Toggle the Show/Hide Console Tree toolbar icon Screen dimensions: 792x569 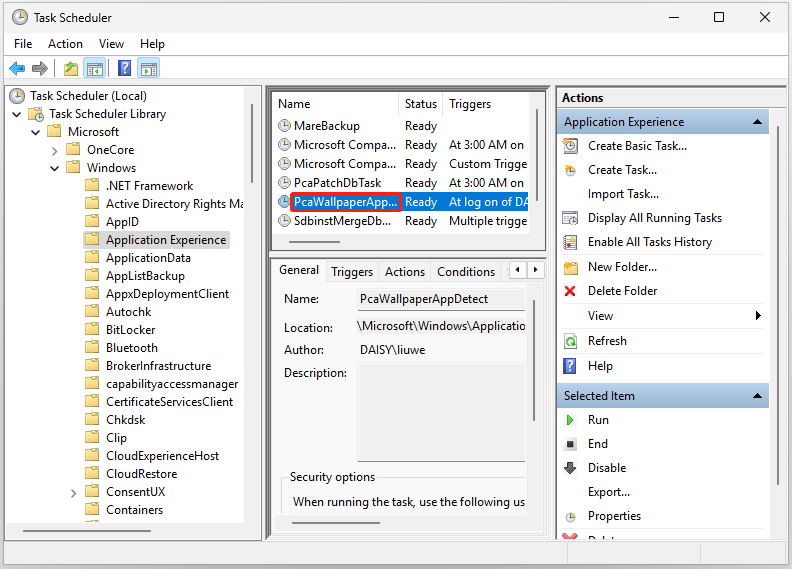95,68
